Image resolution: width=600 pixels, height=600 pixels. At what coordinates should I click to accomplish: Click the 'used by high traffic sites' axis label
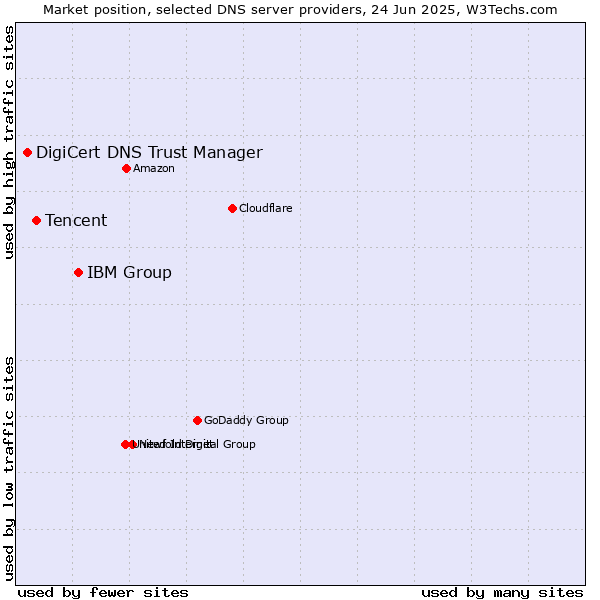[9, 142]
